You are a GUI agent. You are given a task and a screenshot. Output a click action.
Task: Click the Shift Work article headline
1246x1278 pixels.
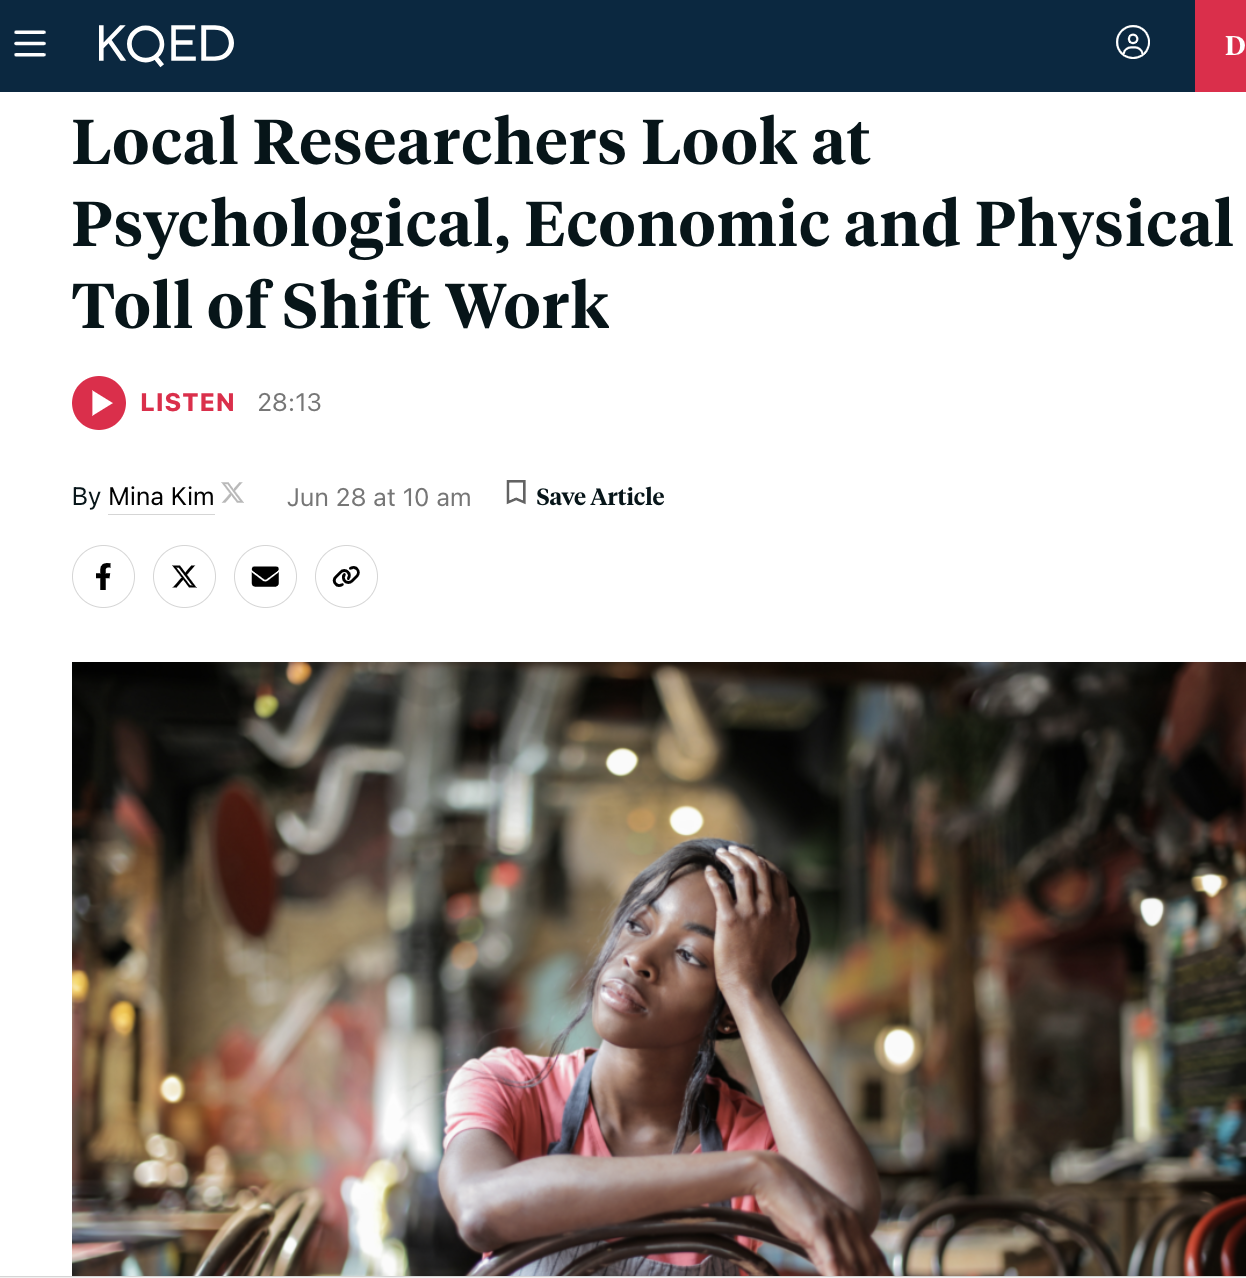(x=652, y=223)
